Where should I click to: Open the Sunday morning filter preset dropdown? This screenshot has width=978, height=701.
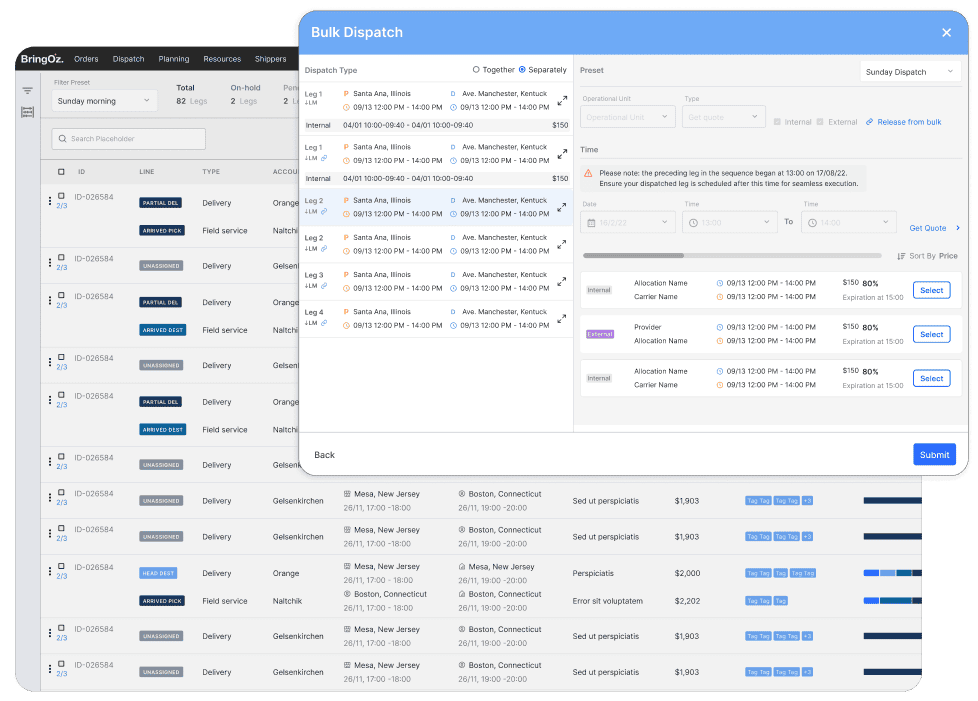tap(104, 100)
